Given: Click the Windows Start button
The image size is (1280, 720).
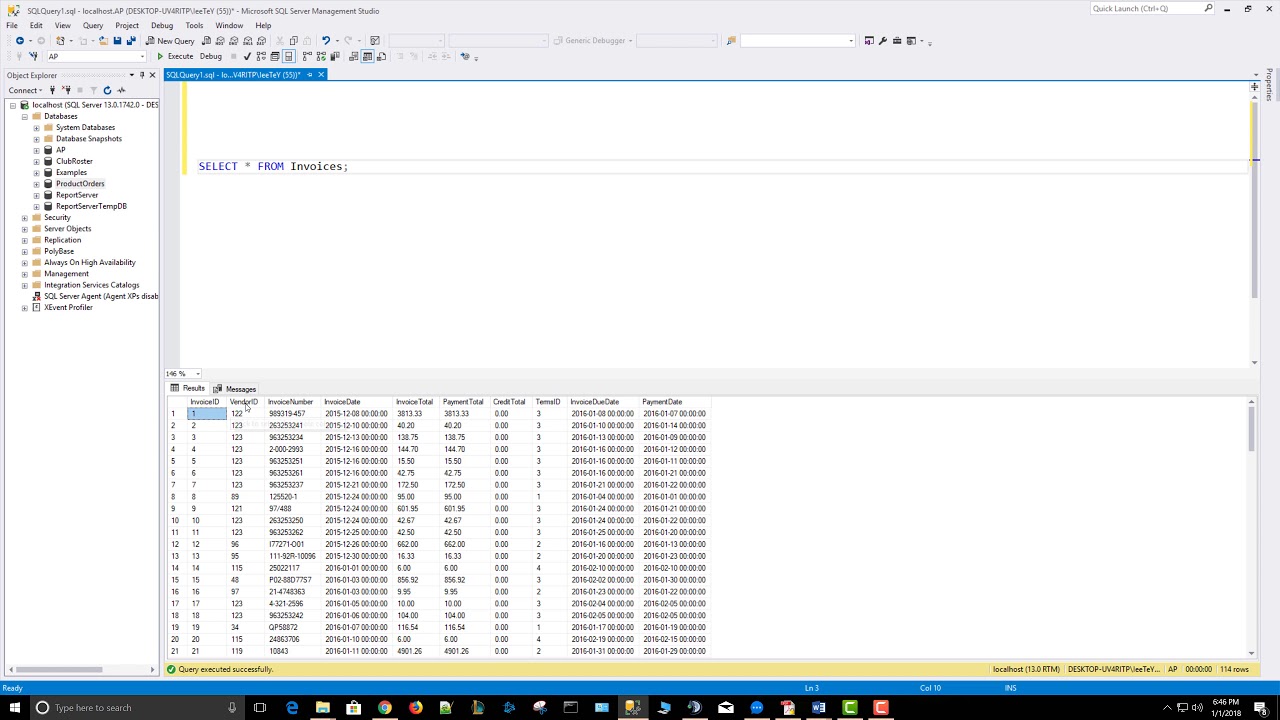Looking at the screenshot, I should 14,708.
